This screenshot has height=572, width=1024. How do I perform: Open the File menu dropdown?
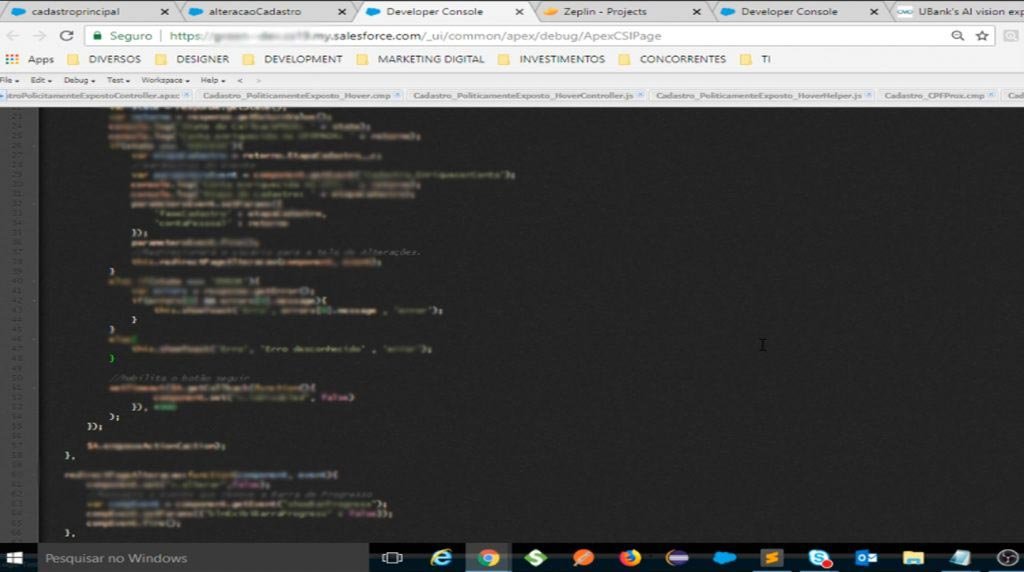point(9,80)
